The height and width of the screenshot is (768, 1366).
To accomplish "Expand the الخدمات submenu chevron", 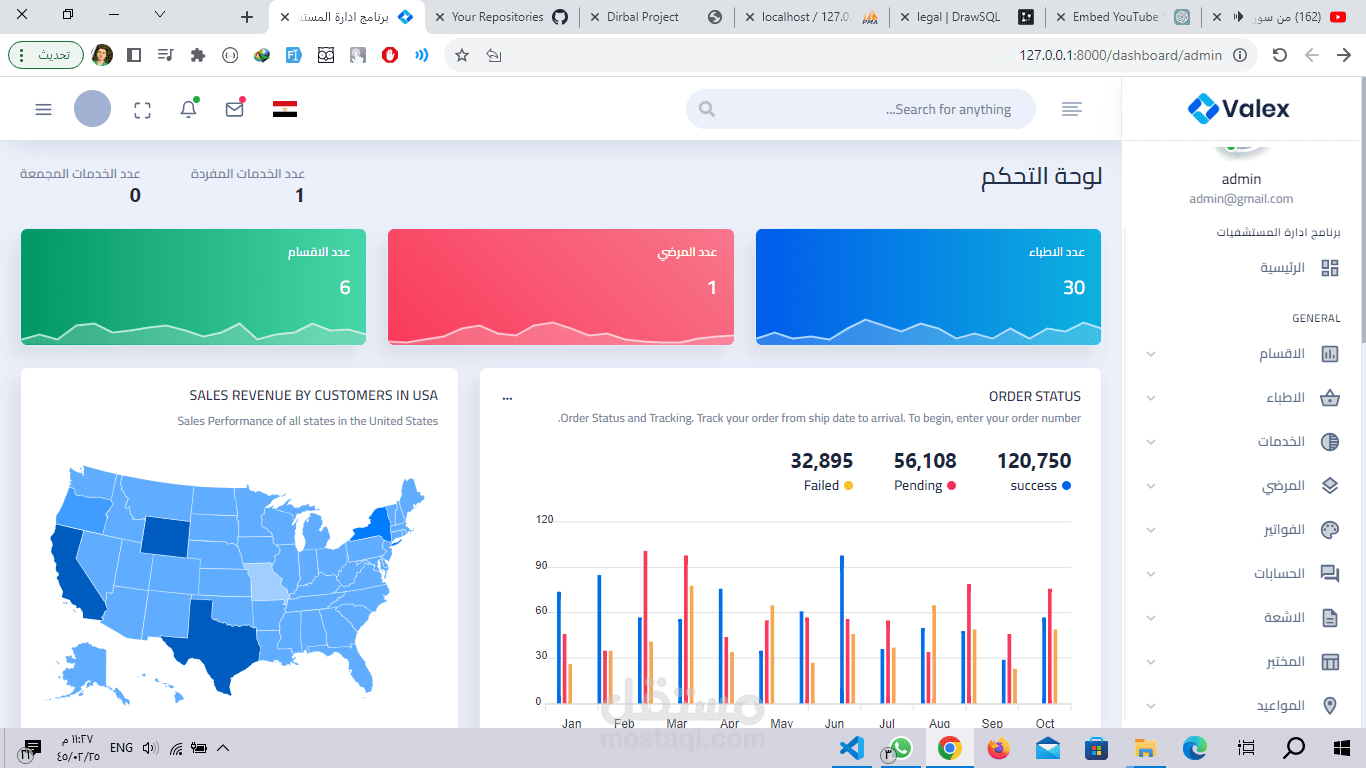I will point(1151,442).
